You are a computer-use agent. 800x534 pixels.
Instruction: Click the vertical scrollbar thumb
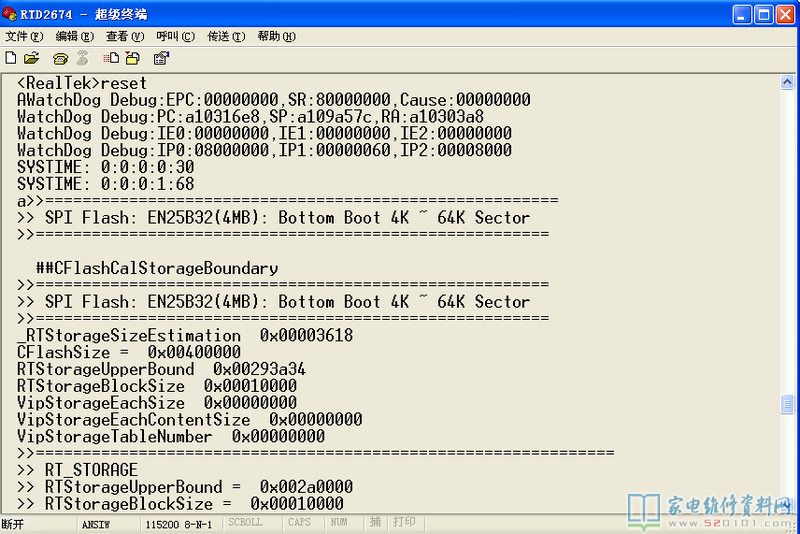pos(787,404)
